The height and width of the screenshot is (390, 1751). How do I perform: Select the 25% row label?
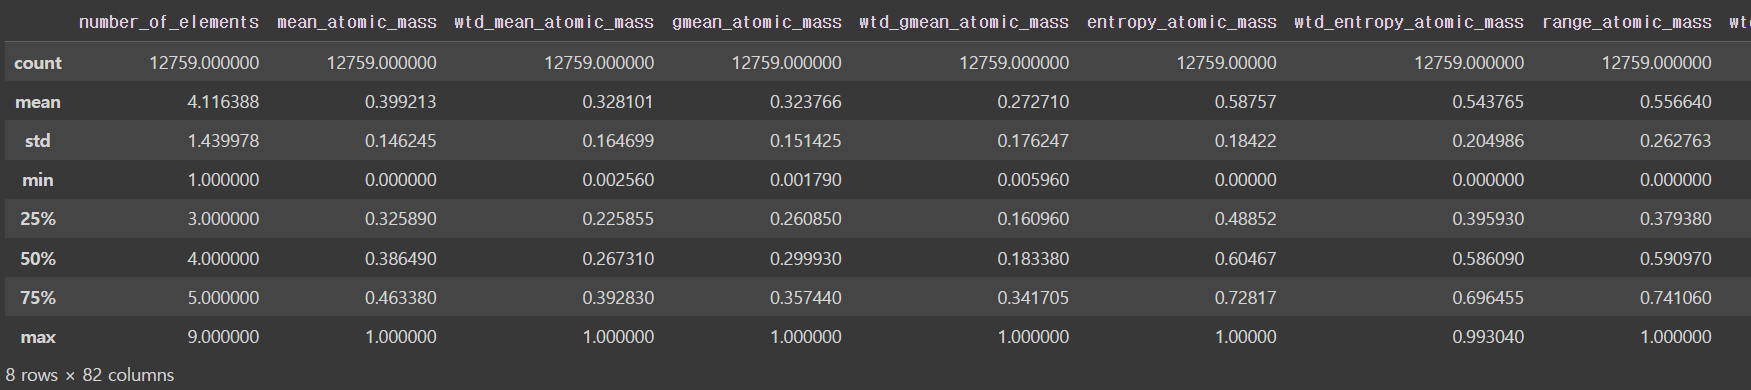pyautogui.click(x=38, y=219)
